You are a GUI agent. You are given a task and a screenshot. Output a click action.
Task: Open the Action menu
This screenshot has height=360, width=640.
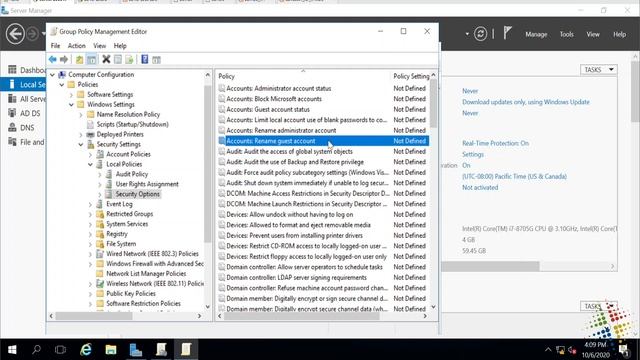(x=77, y=46)
